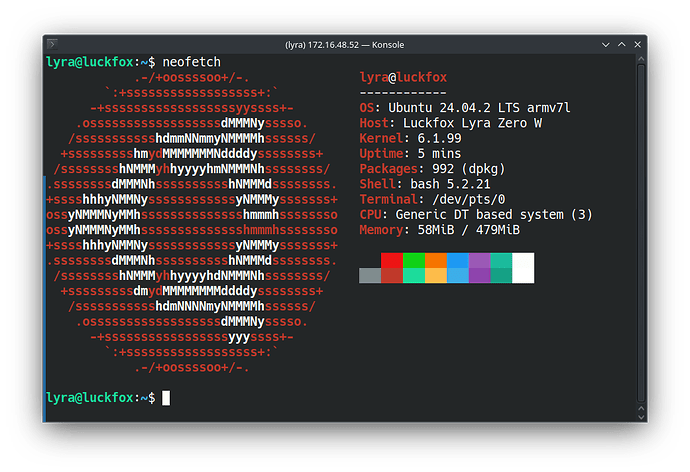
Task: Click the 'Host: Luckfox Lyra Zero W' line
Action: (451, 123)
